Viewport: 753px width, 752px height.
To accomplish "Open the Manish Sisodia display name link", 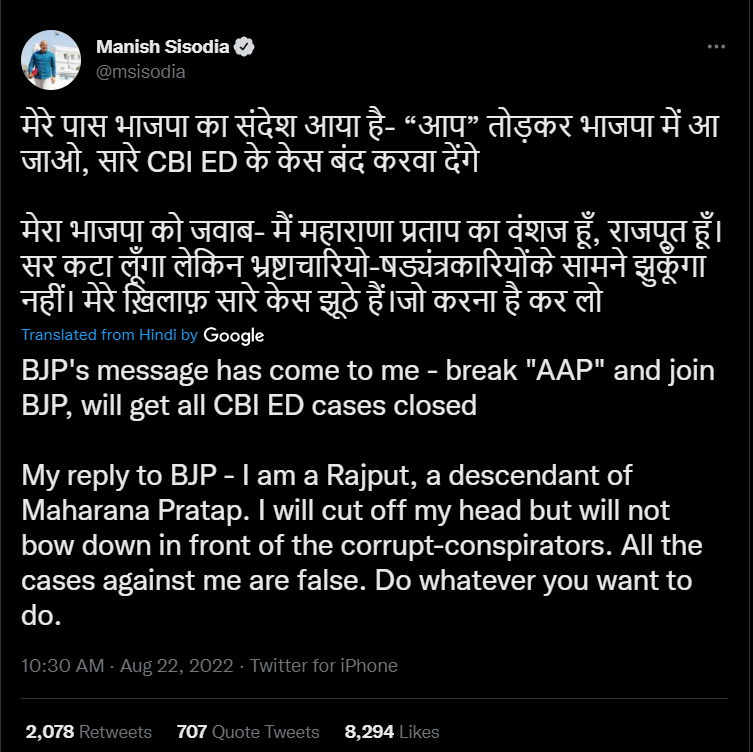I will click(166, 47).
